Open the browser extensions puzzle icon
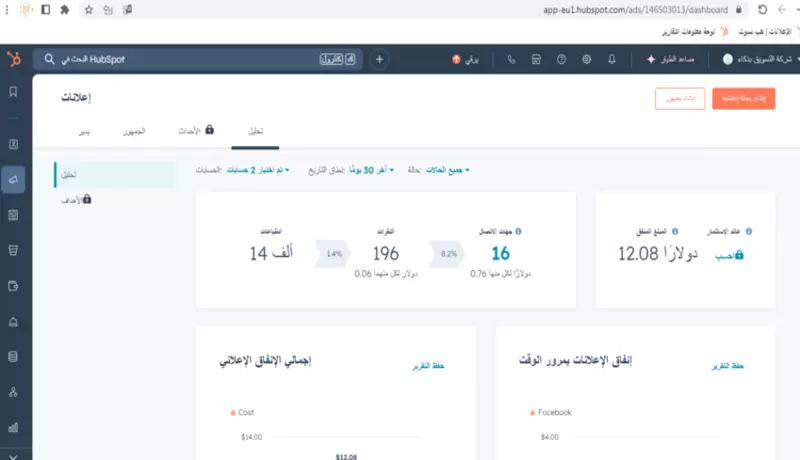The image size is (800, 460). (x=64, y=10)
